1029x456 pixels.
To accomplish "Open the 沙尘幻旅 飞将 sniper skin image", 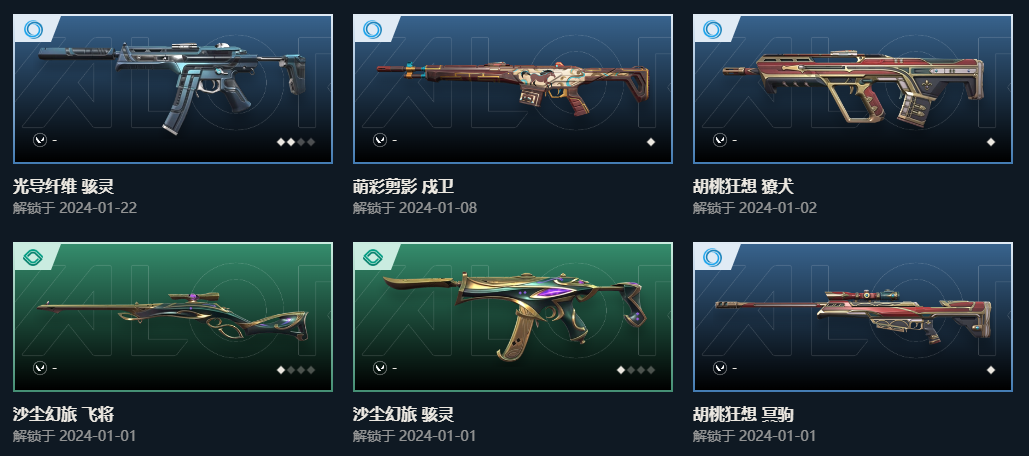I will [x=173, y=317].
